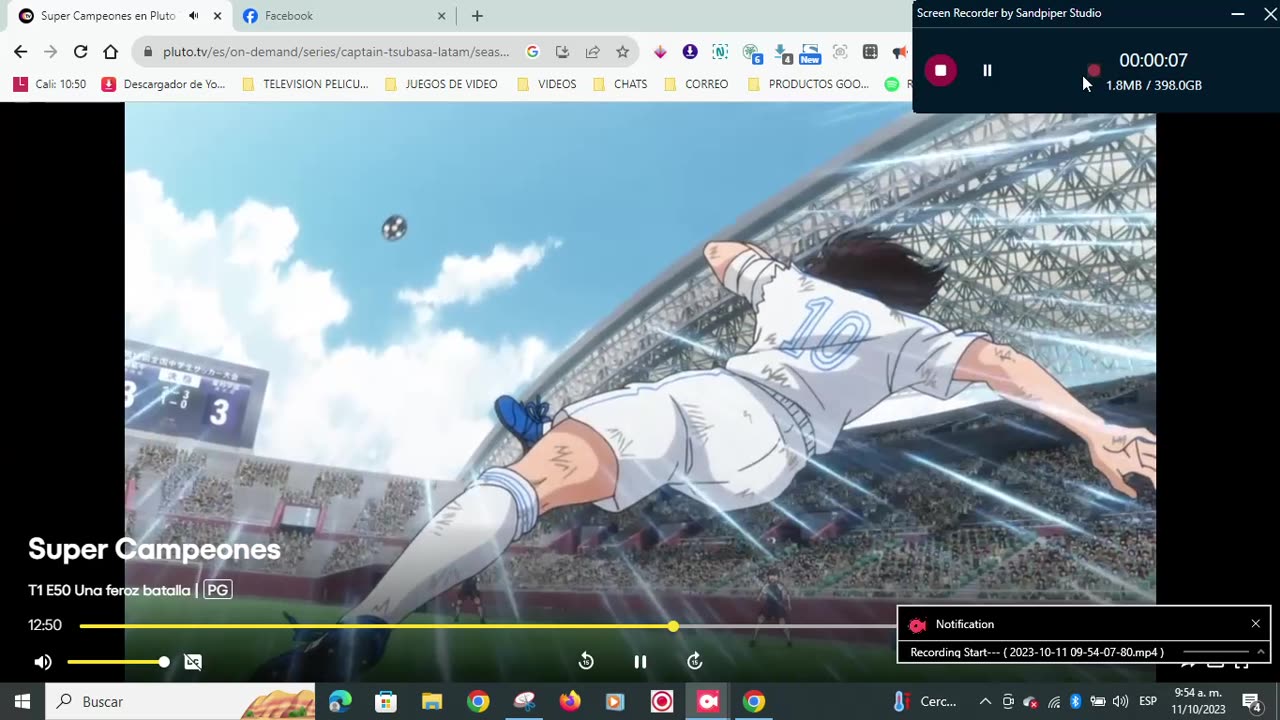Skip forward 15 seconds in video

695,661
